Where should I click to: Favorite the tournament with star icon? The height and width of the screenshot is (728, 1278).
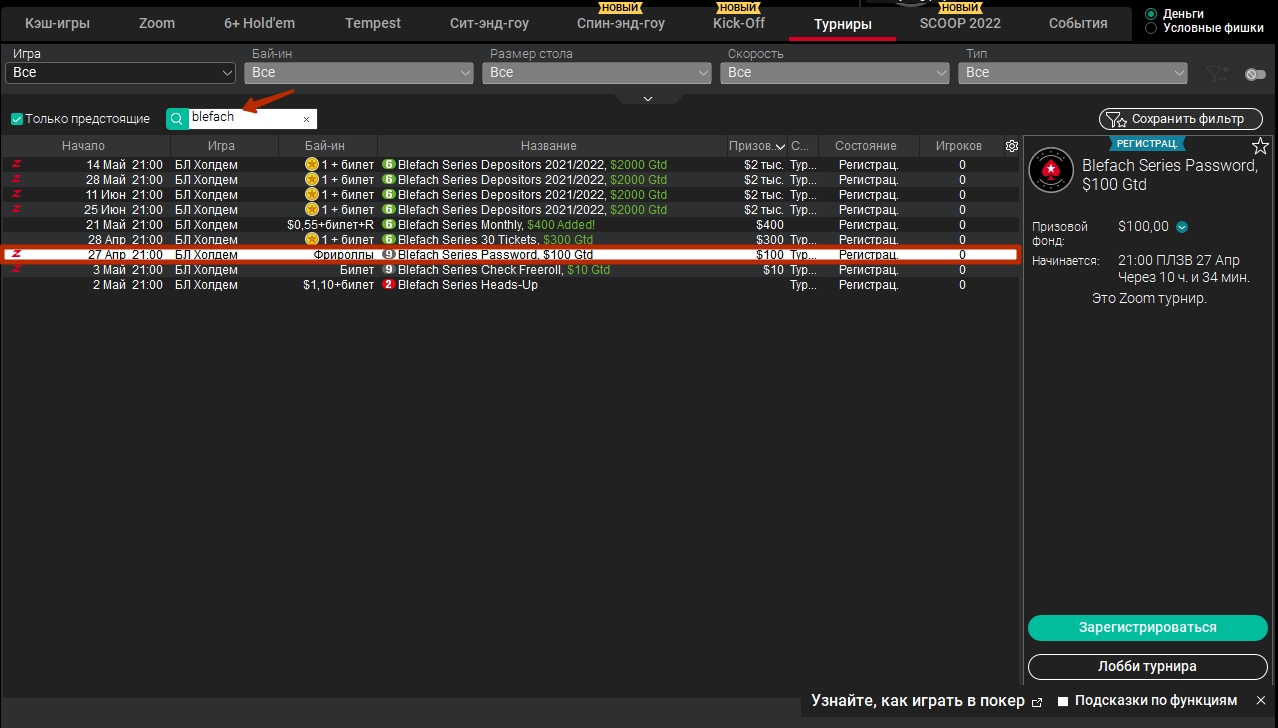point(1260,147)
